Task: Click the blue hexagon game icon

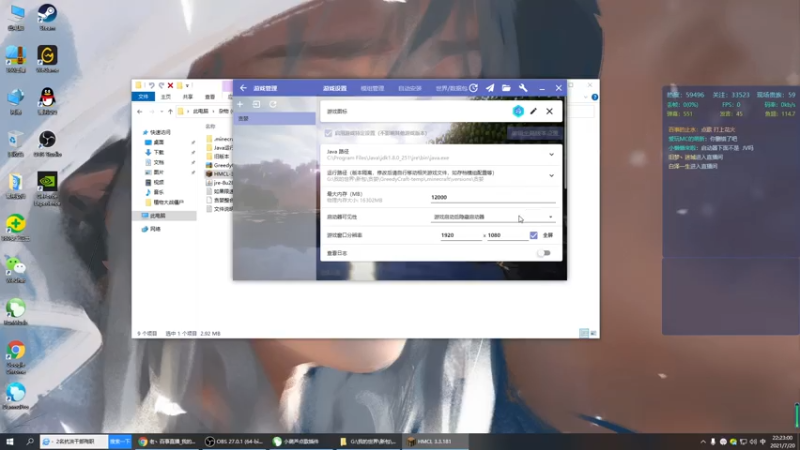Action: point(518,111)
